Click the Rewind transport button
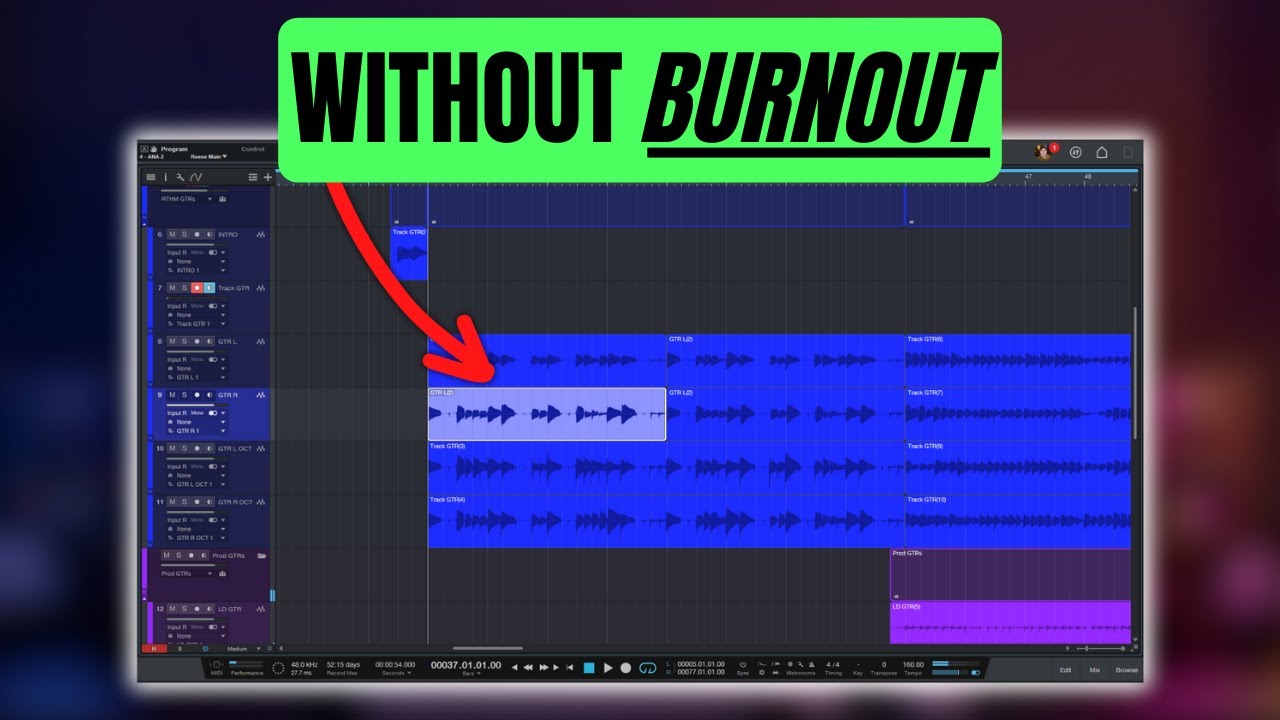Viewport: 1280px width, 720px height. click(x=528, y=667)
